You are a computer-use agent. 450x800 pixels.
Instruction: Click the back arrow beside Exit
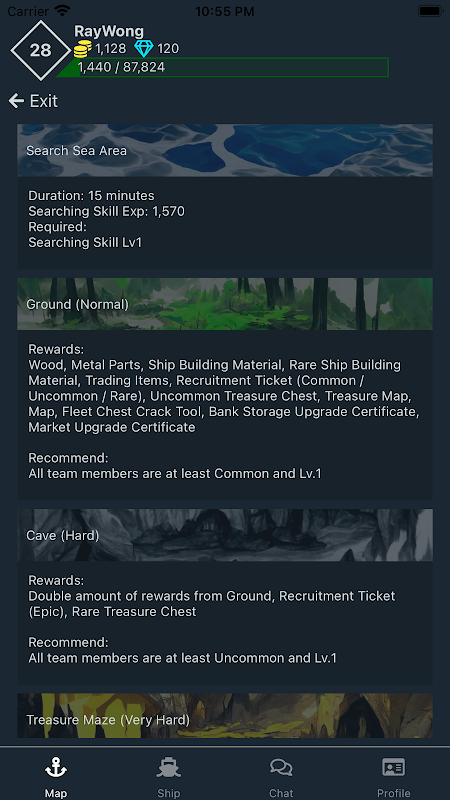tap(16, 101)
